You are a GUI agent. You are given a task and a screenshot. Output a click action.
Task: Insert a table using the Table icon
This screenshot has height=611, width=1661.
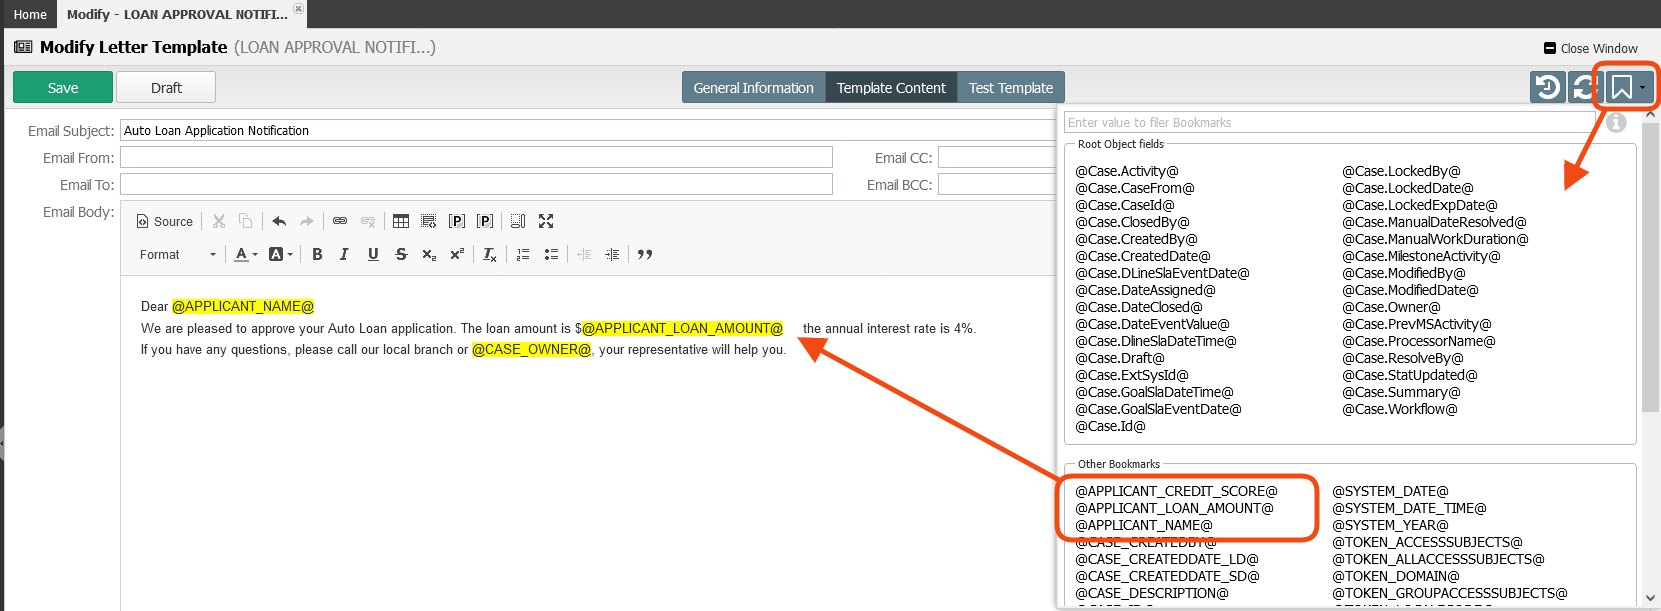point(401,221)
